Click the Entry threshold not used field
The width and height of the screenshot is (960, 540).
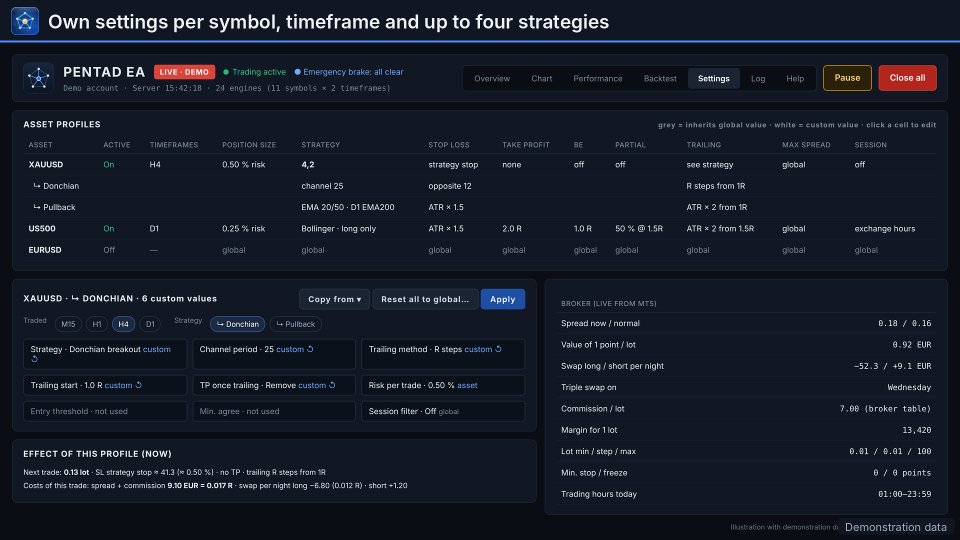pyautogui.click(x=105, y=411)
